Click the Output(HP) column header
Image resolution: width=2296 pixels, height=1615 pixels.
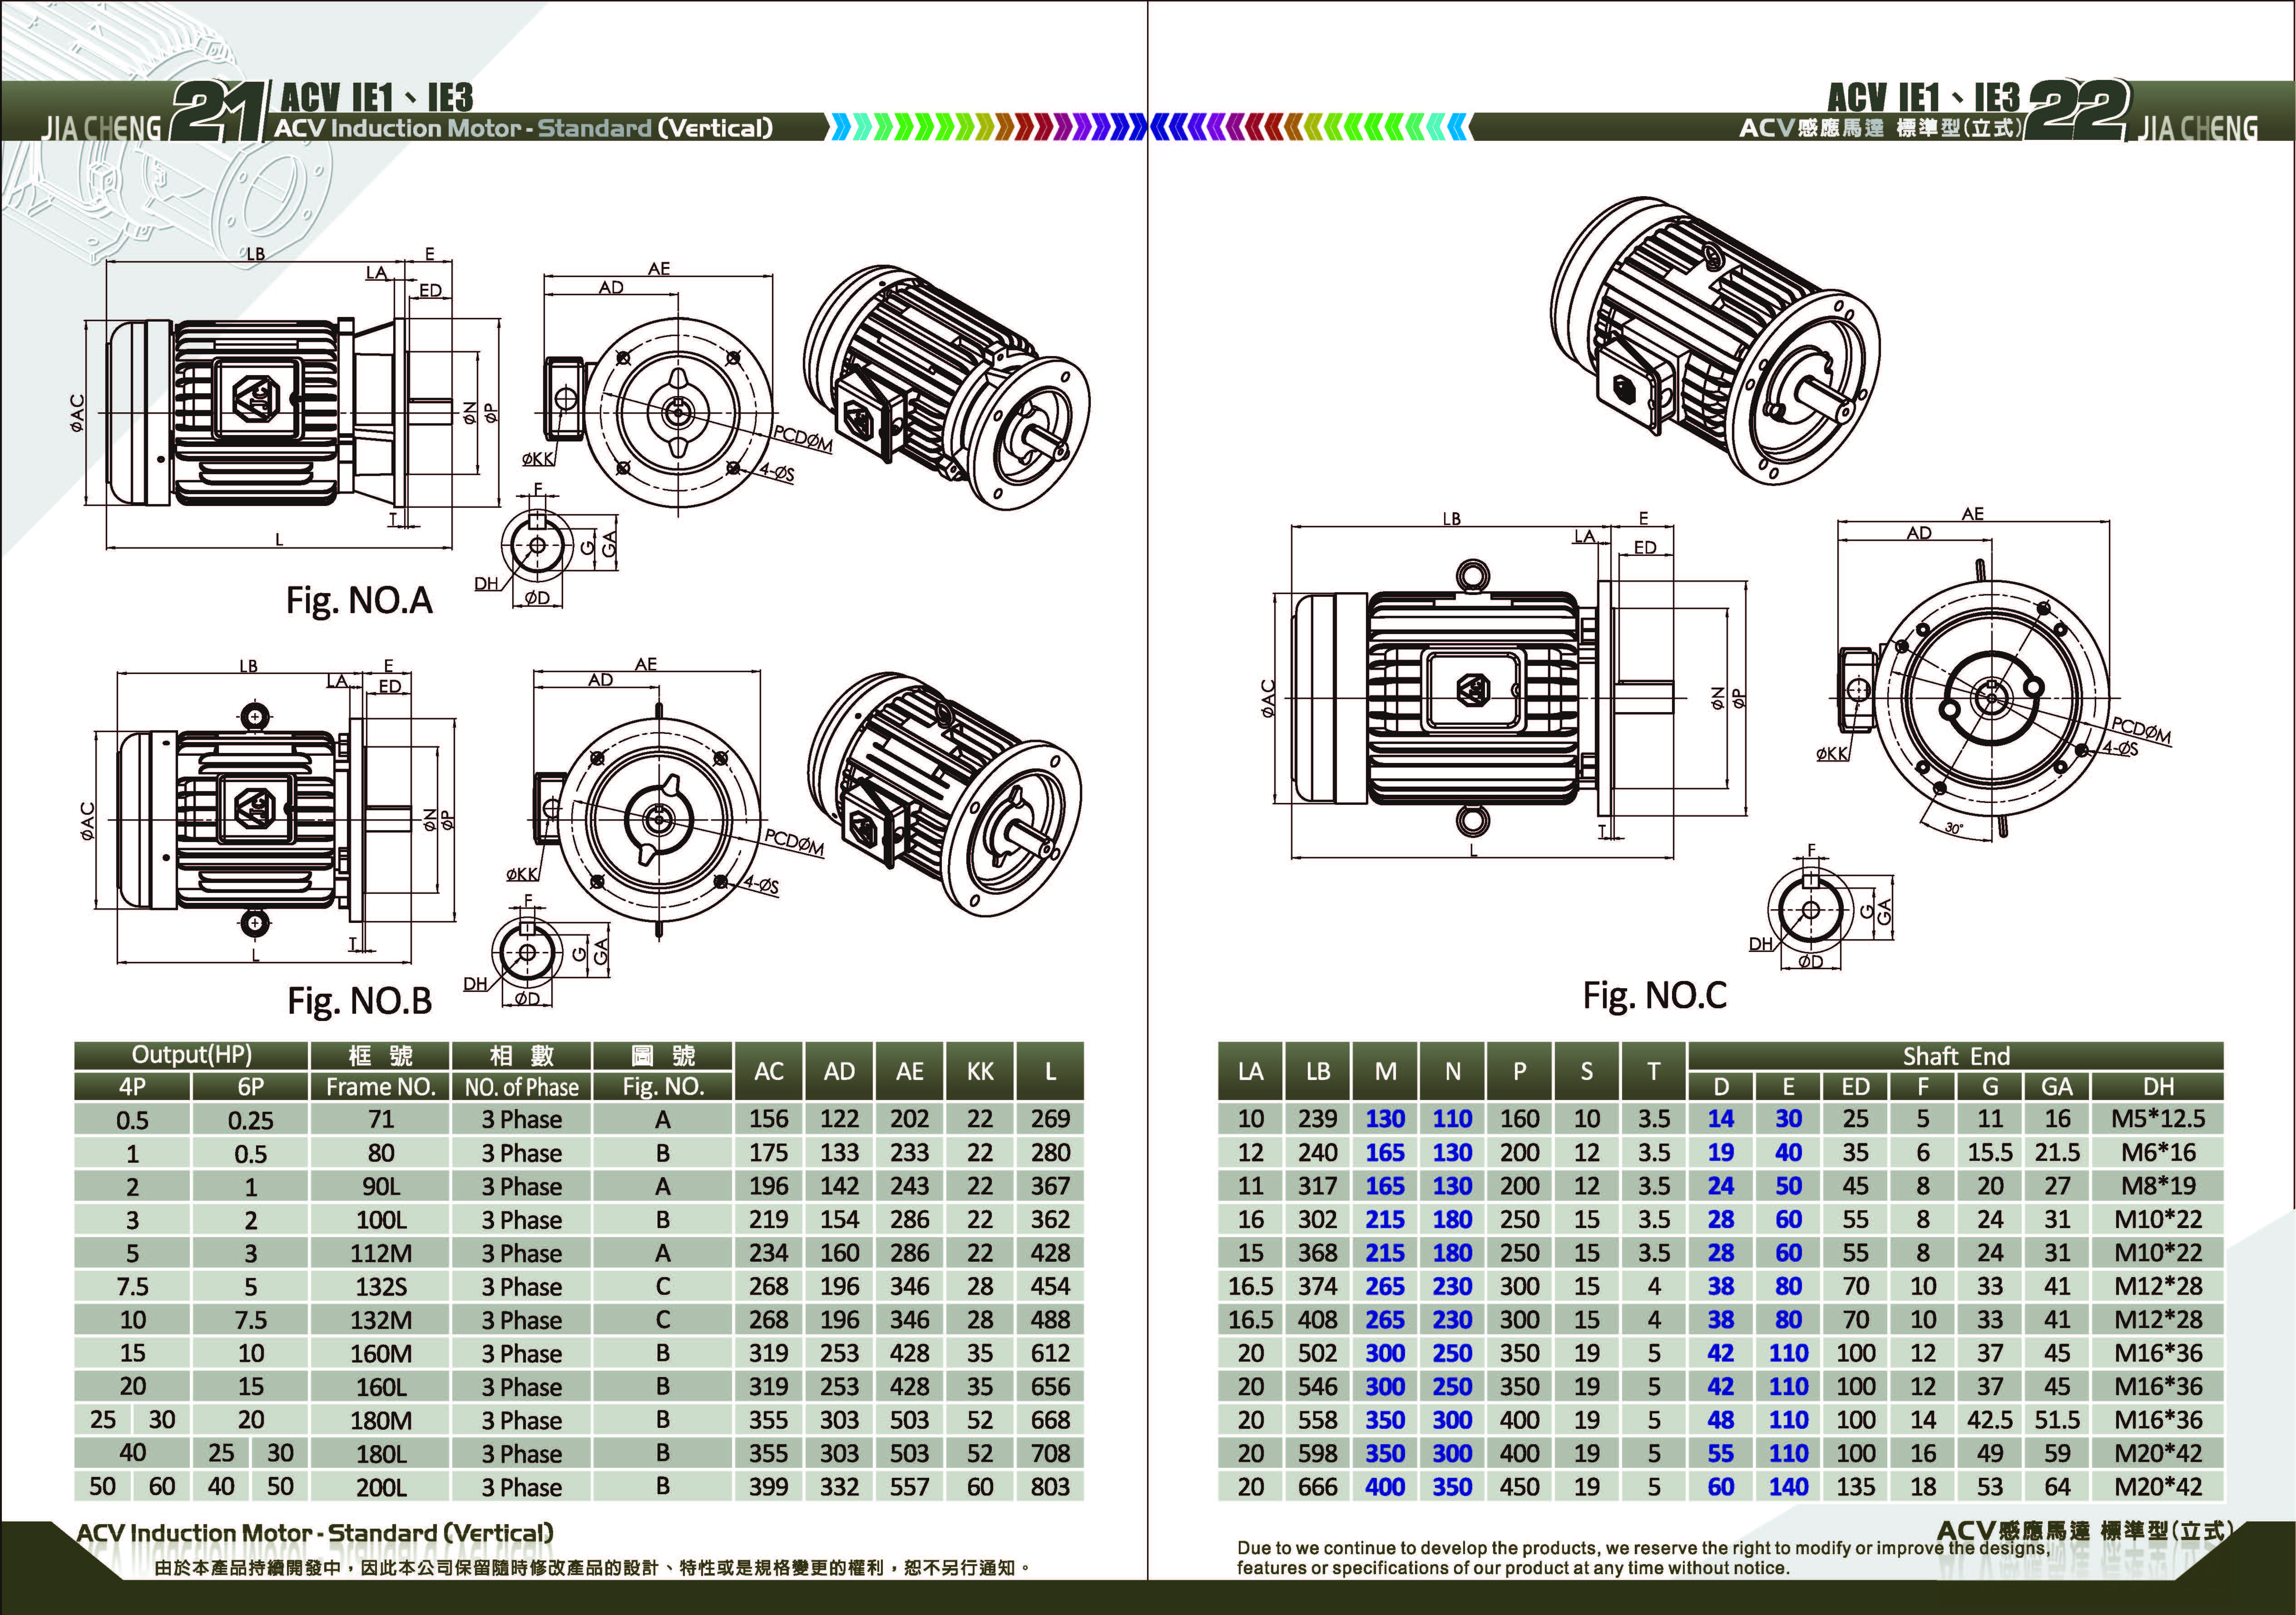[x=191, y=1055]
